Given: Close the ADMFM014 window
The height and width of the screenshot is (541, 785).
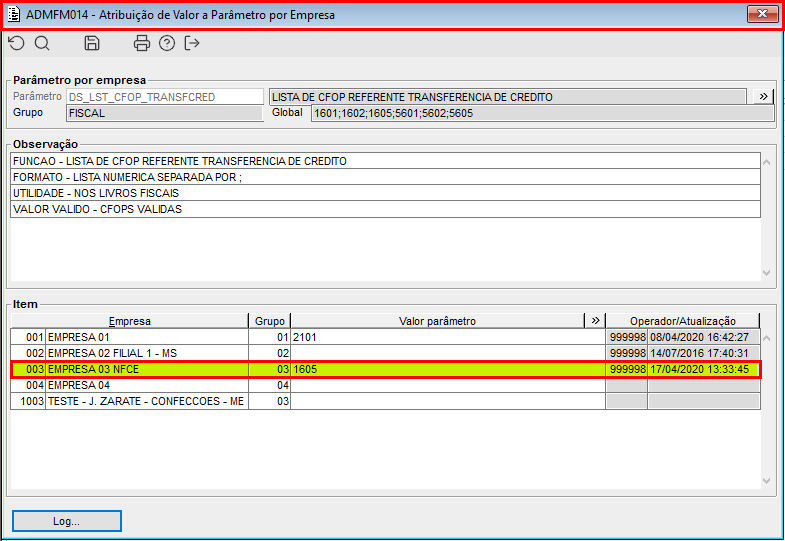Looking at the screenshot, I should [x=762, y=14].
